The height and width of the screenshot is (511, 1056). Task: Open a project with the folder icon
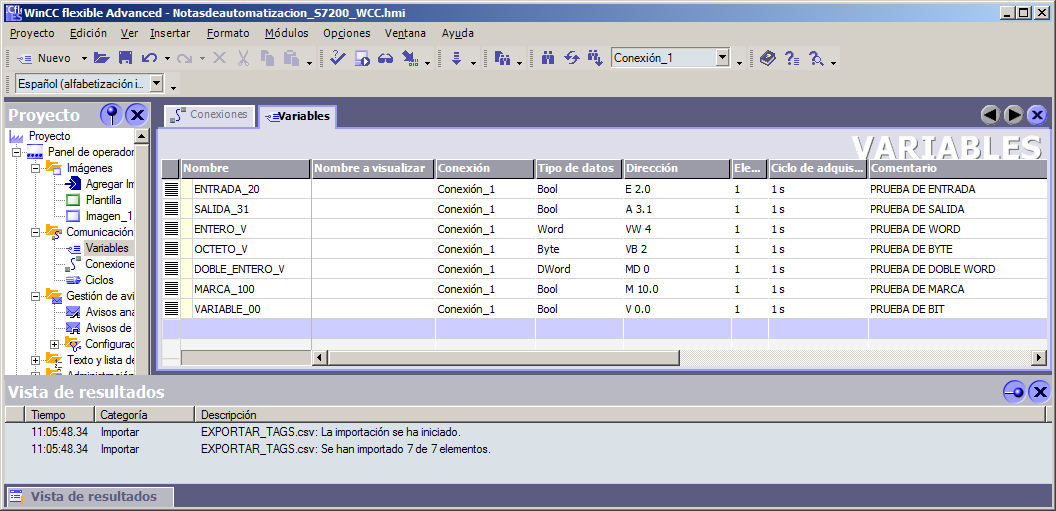coord(102,59)
